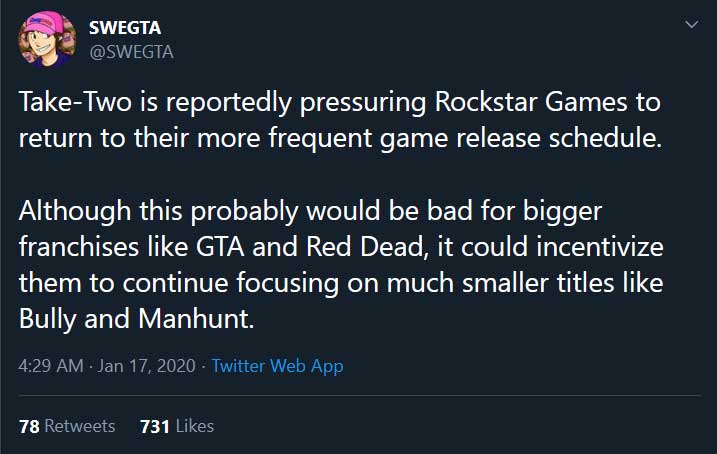The image size is (717, 454).
Task: View the 78 Retweets list
Action: pos(67,426)
